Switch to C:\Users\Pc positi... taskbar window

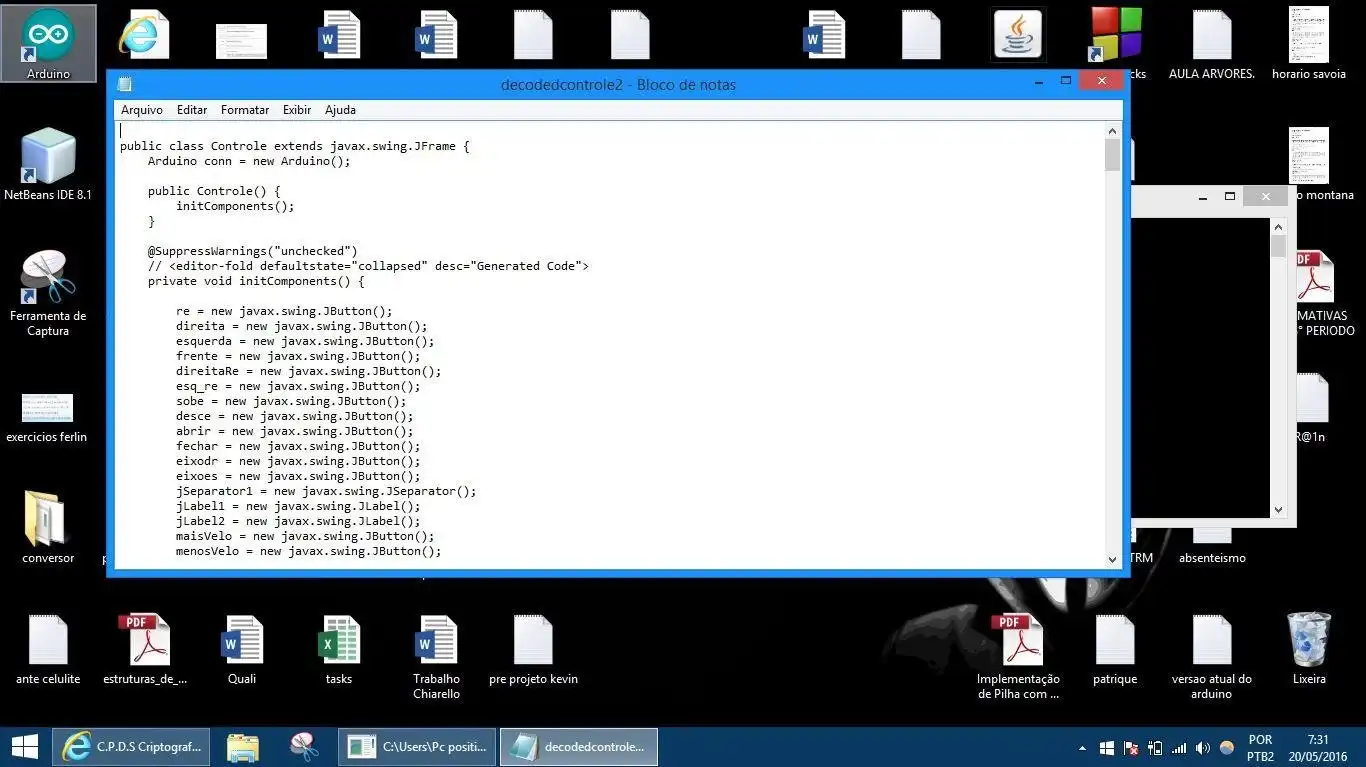tap(418, 746)
